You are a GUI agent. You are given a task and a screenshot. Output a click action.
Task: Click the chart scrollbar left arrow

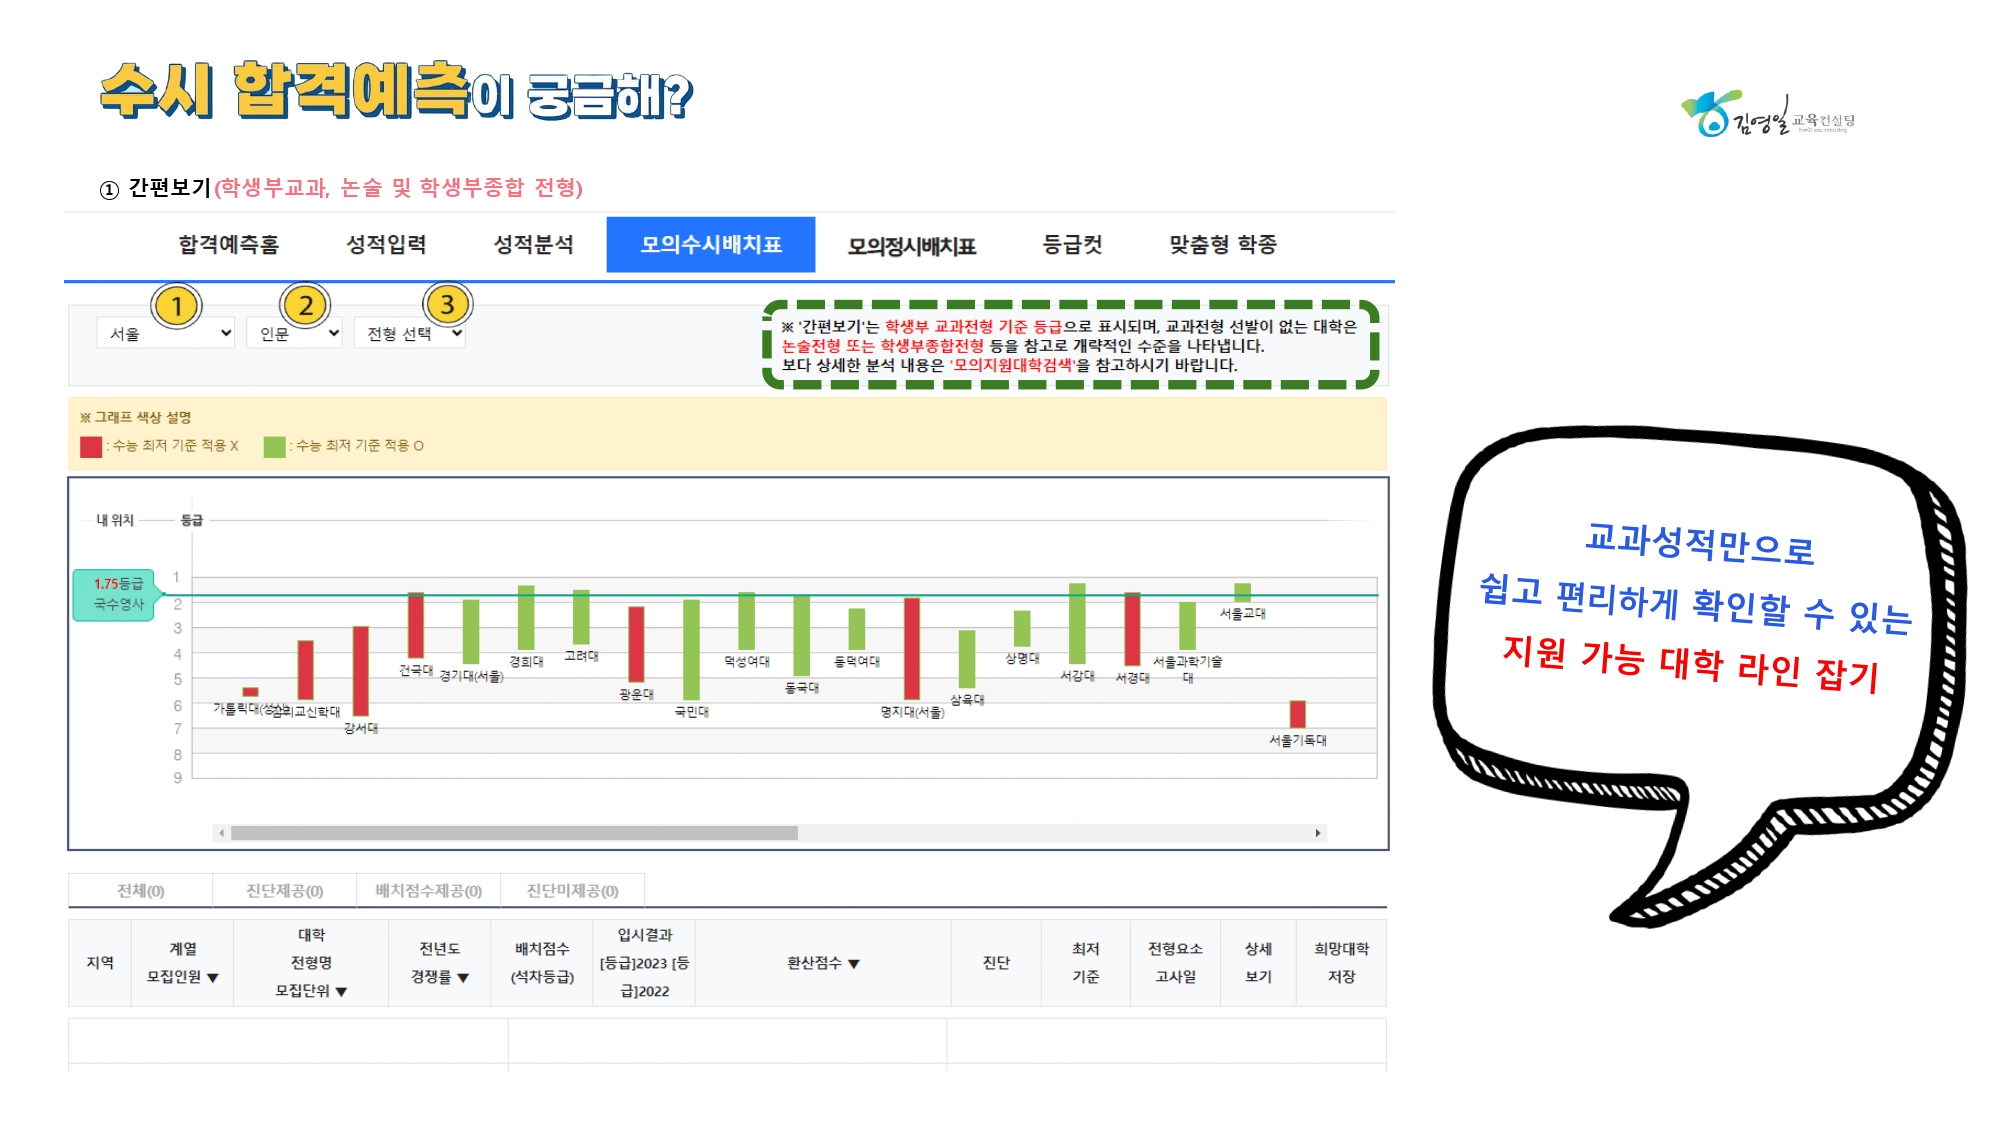tap(221, 833)
